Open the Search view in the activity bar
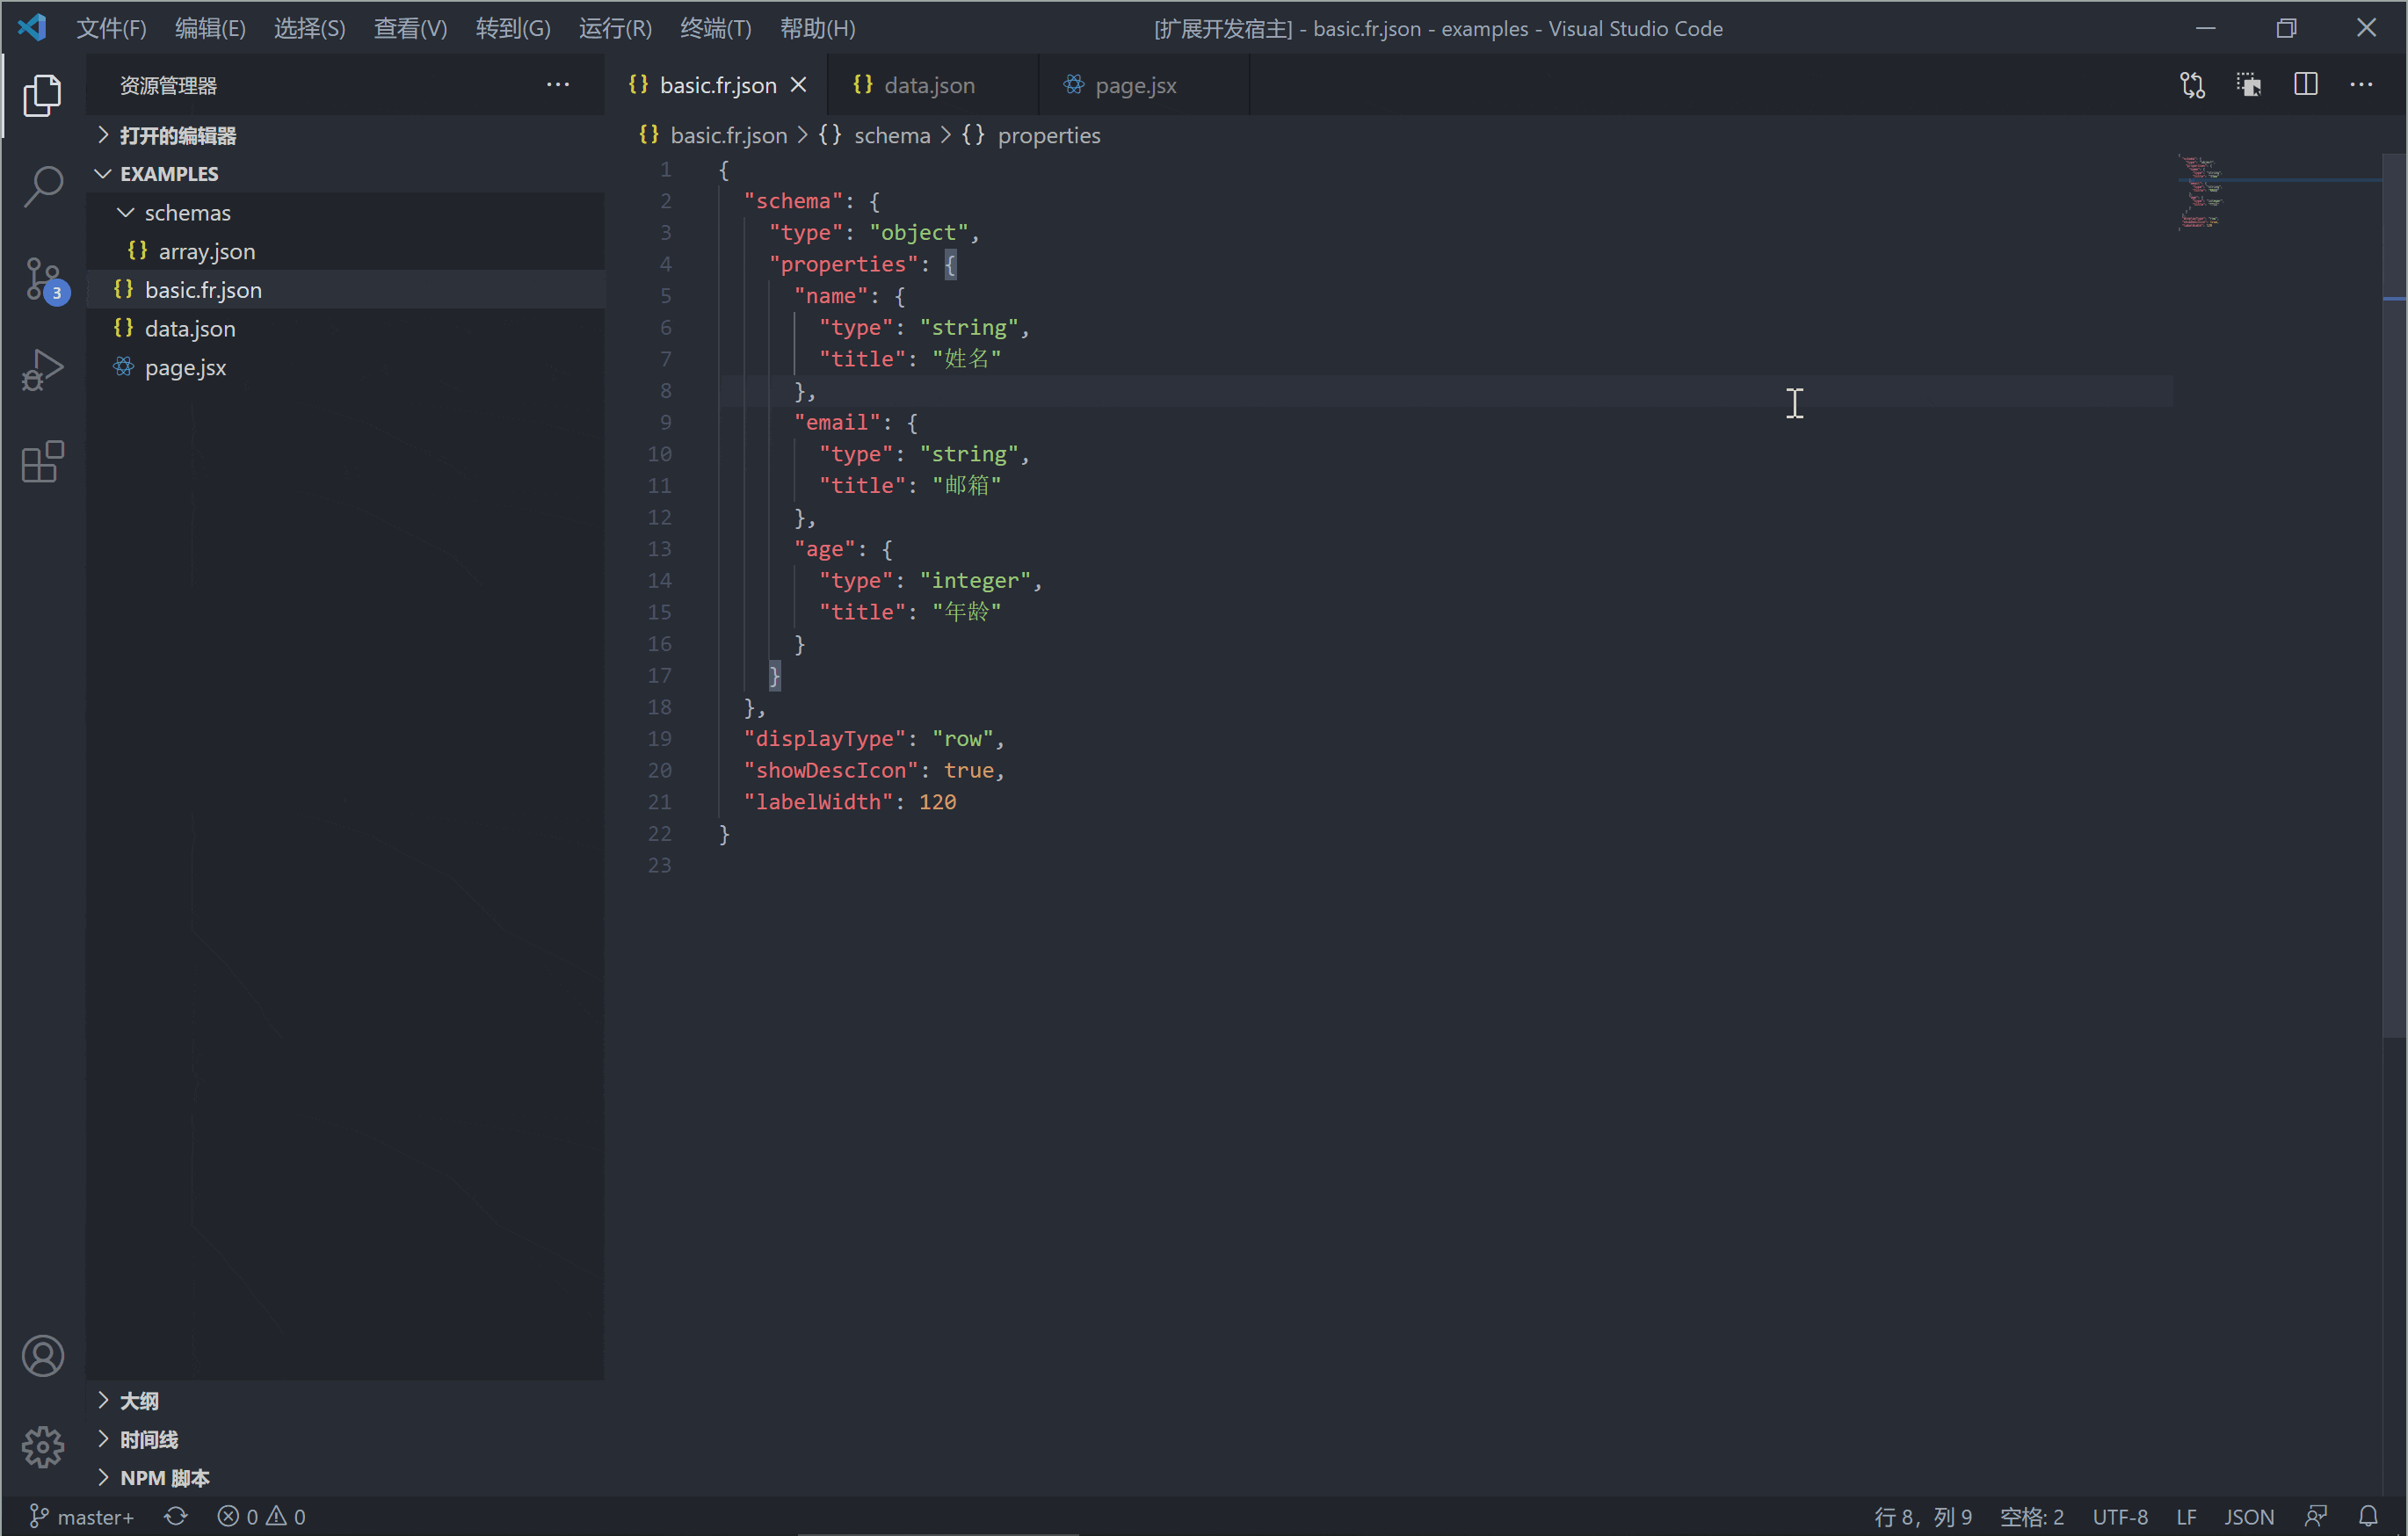The height and width of the screenshot is (1536, 2408). (x=42, y=187)
